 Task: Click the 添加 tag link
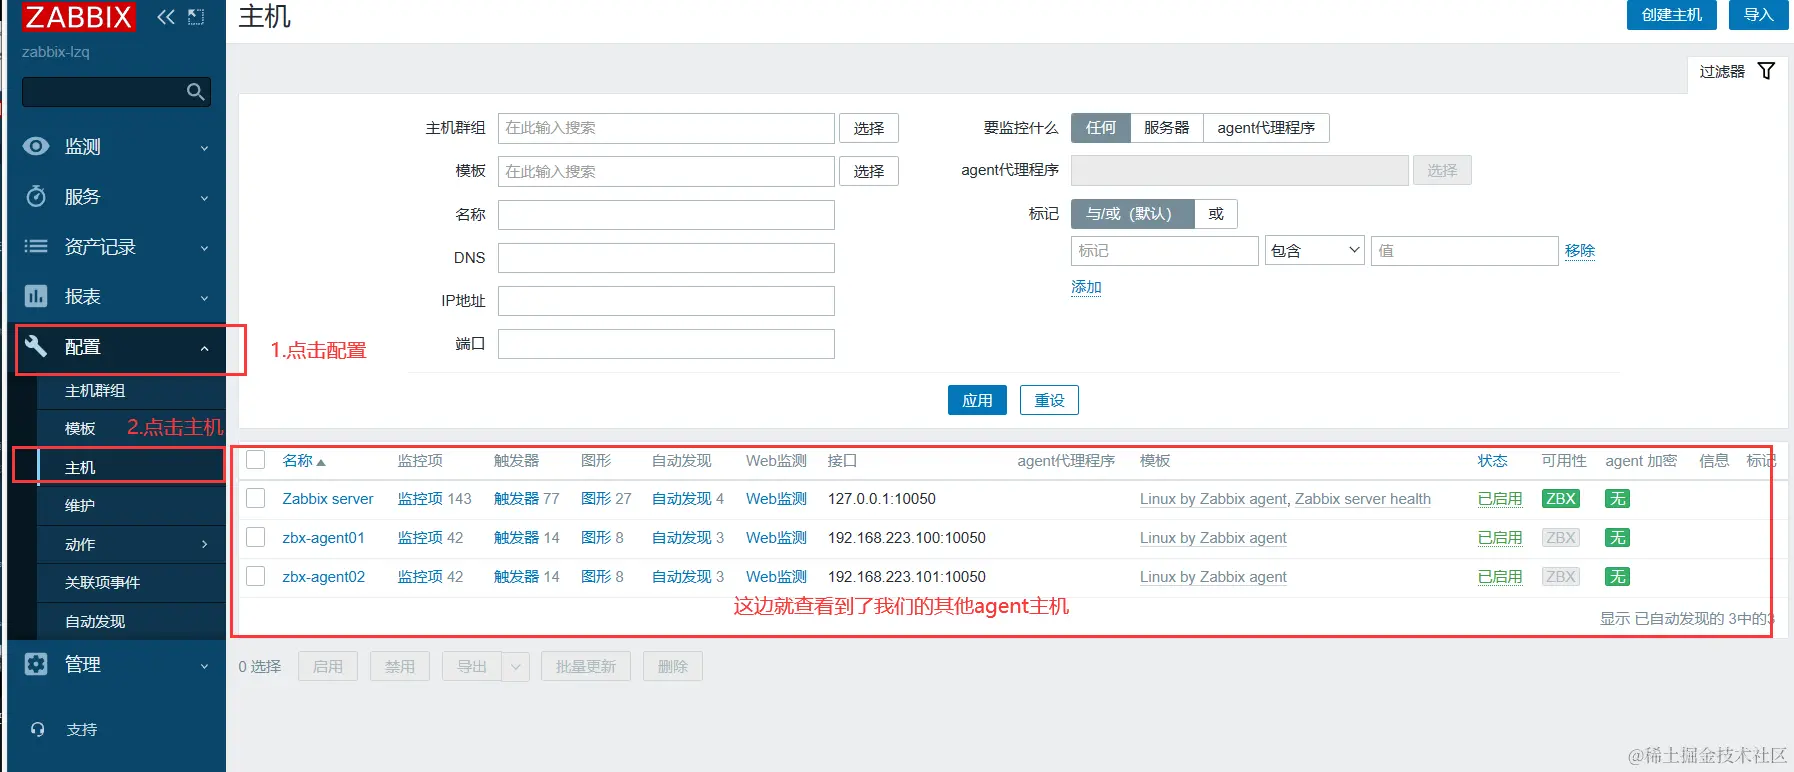tap(1086, 287)
